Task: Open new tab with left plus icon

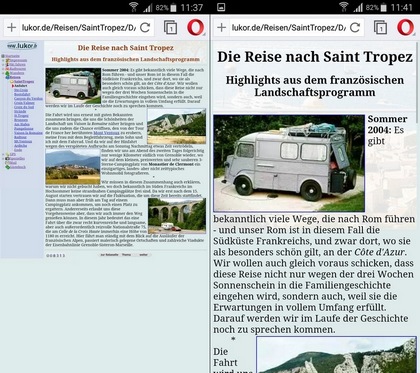Action: point(12,27)
